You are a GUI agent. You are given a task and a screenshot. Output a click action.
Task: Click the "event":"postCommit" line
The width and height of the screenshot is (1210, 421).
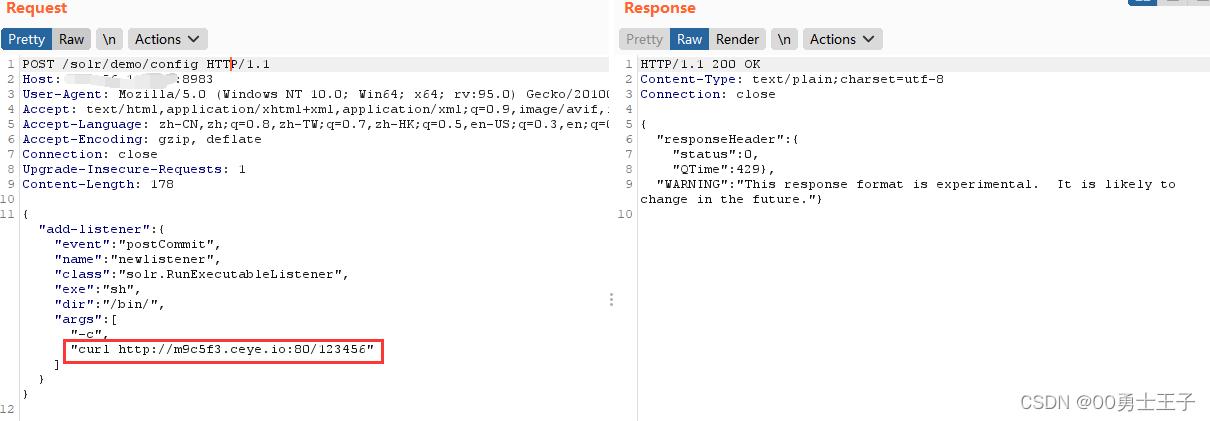(138, 244)
